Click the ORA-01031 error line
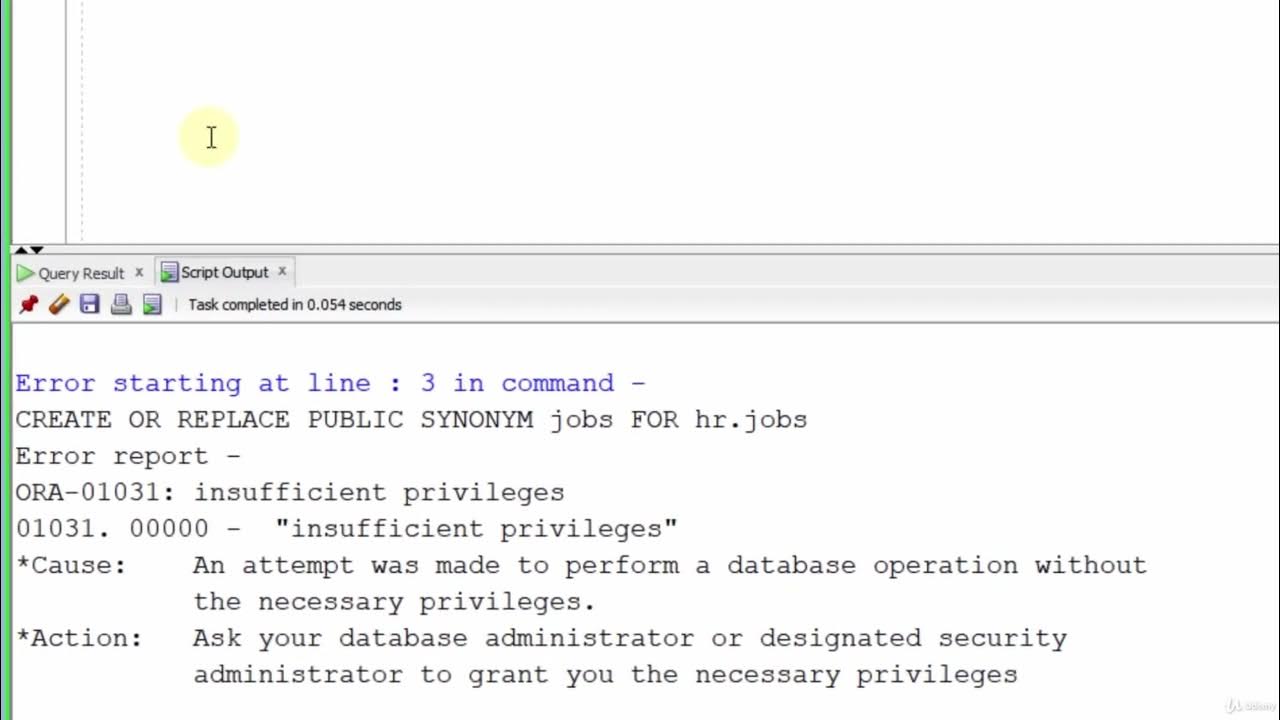The image size is (1280, 720). 290,492
